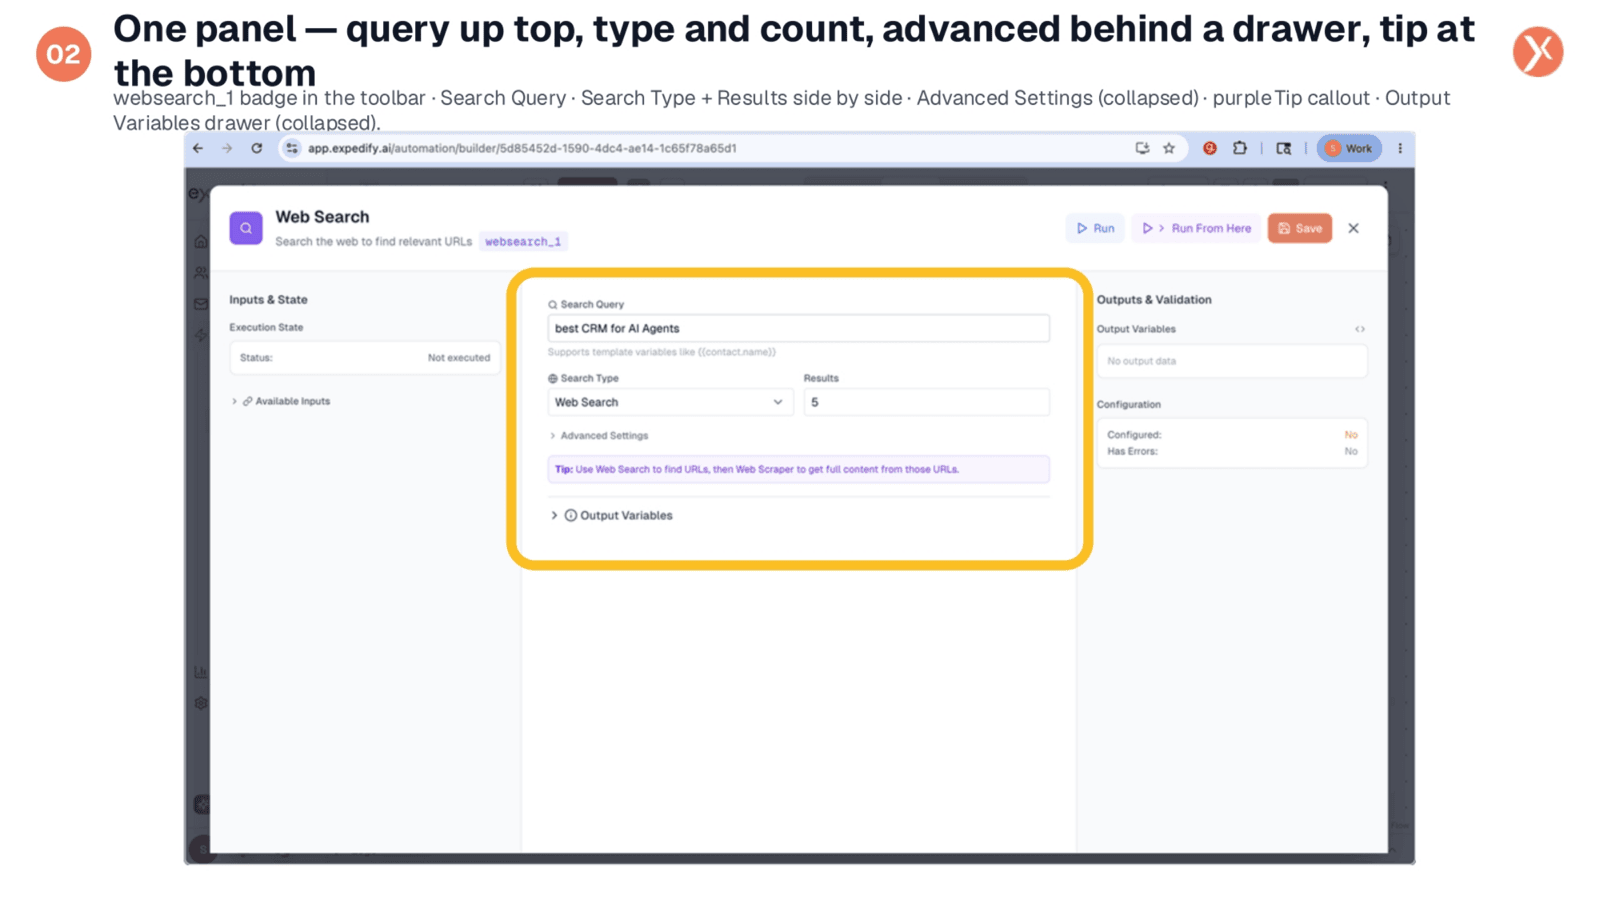Viewport: 1600px width, 900px height.
Task: Click the Search Query input field
Action: (x=798, y=328)
